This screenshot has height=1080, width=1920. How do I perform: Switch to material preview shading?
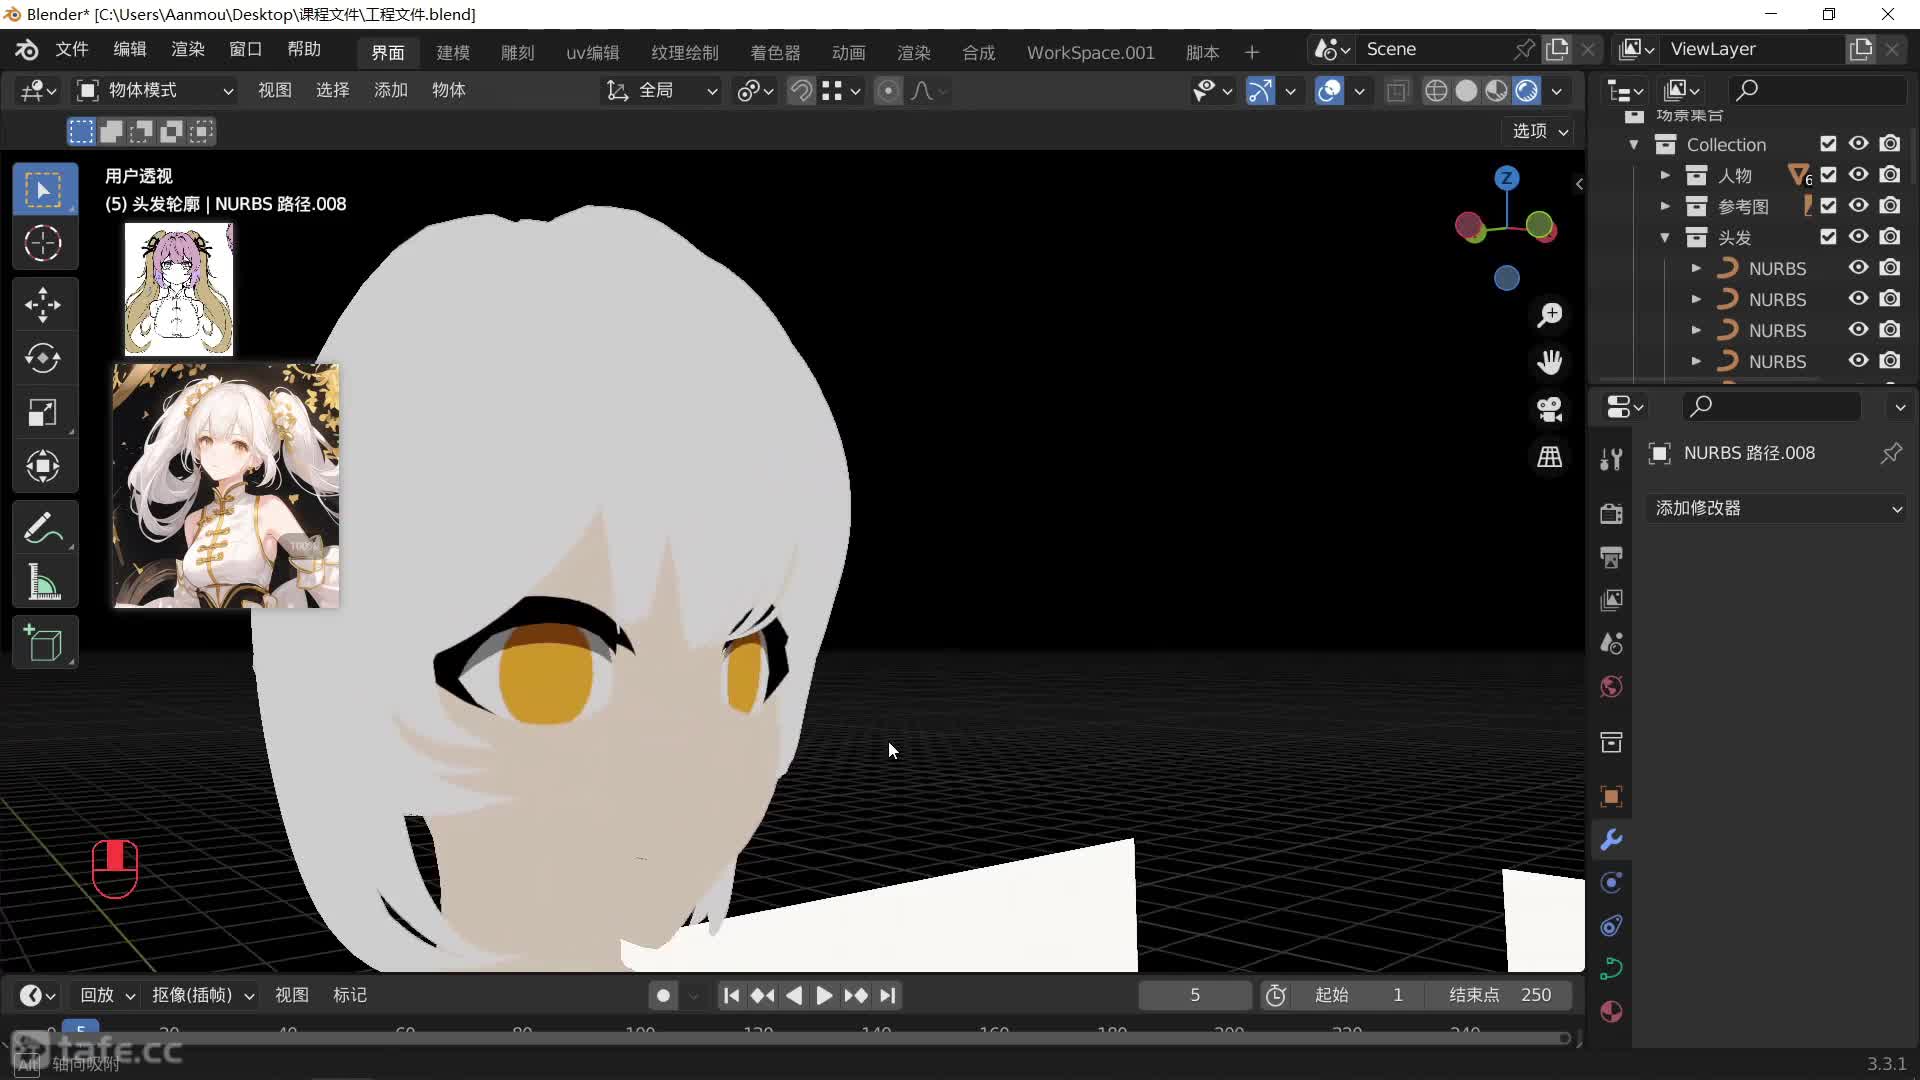coord(1496,91)
